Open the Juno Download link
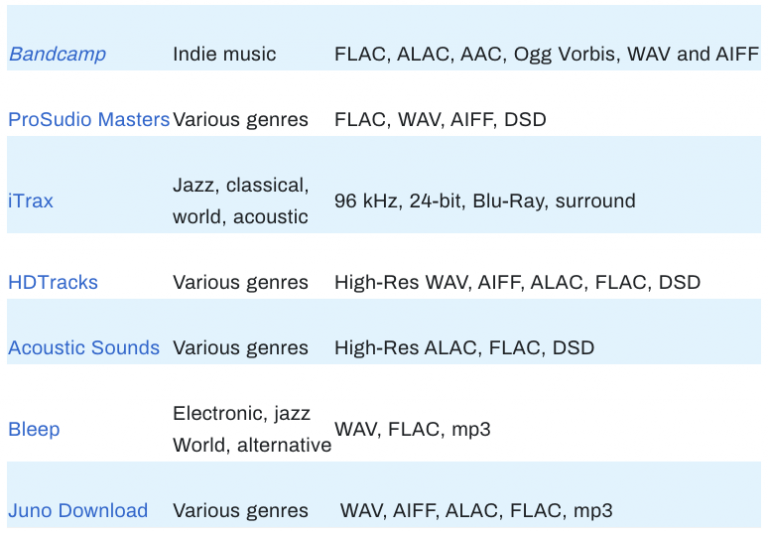Viewport: 768px width, 533px height. [x=78, y=510]
